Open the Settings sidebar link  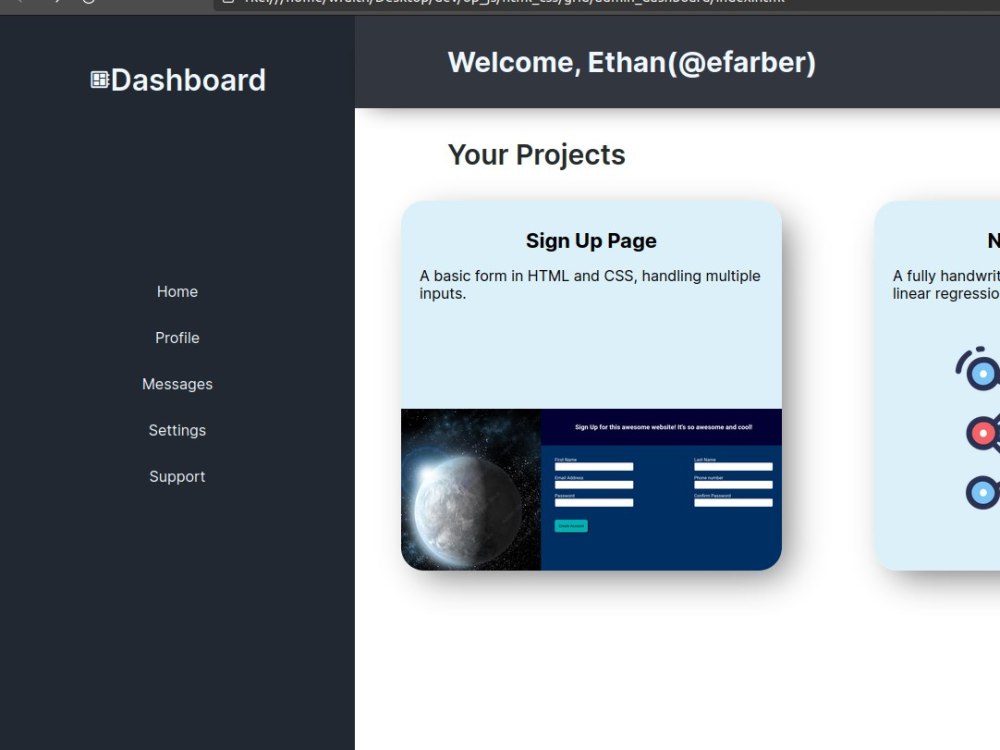pyautogui.click(x=177, y=430)
